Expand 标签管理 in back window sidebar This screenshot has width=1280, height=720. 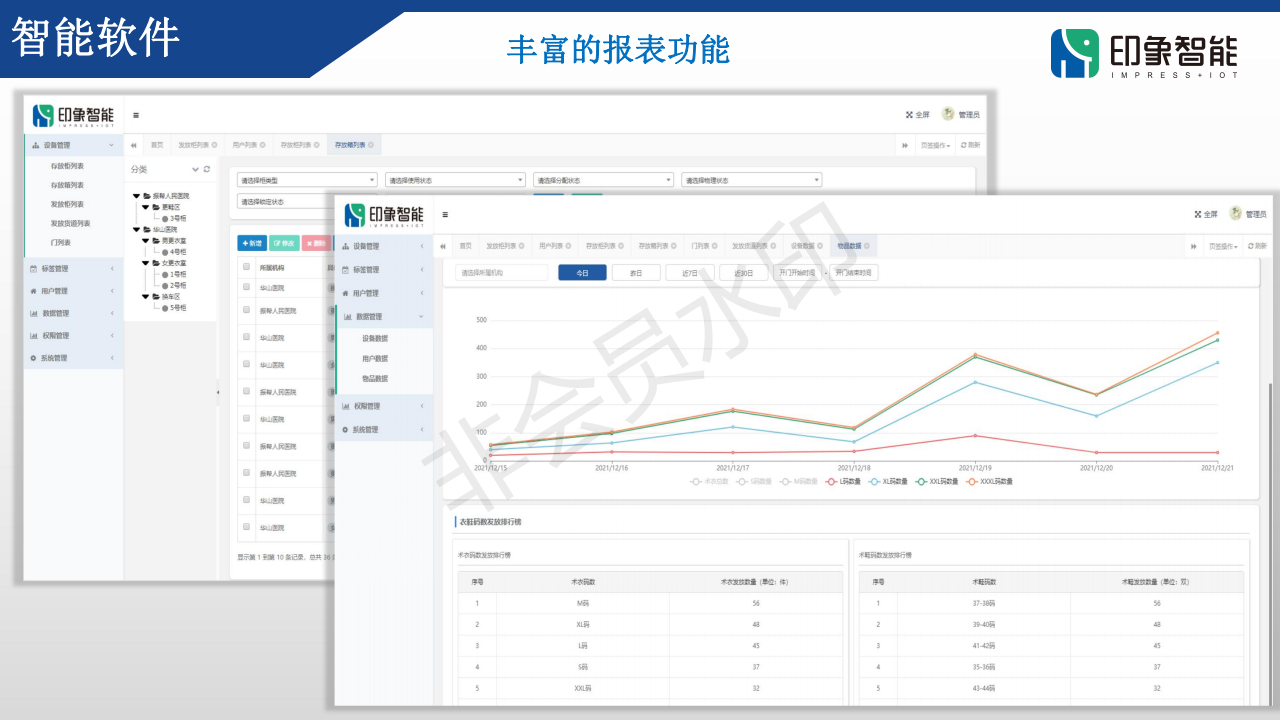tap(73, 269)
